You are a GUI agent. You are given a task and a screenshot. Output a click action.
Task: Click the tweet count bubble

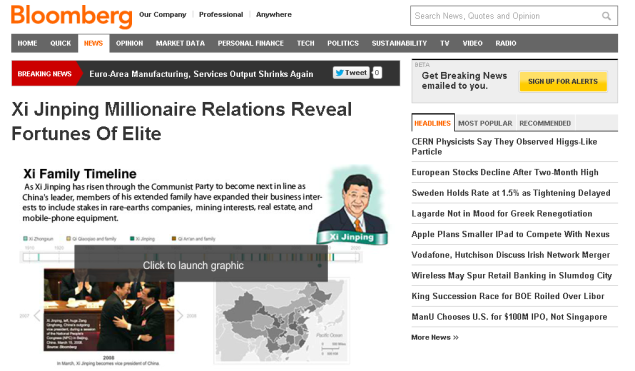(x=377, y=73)
